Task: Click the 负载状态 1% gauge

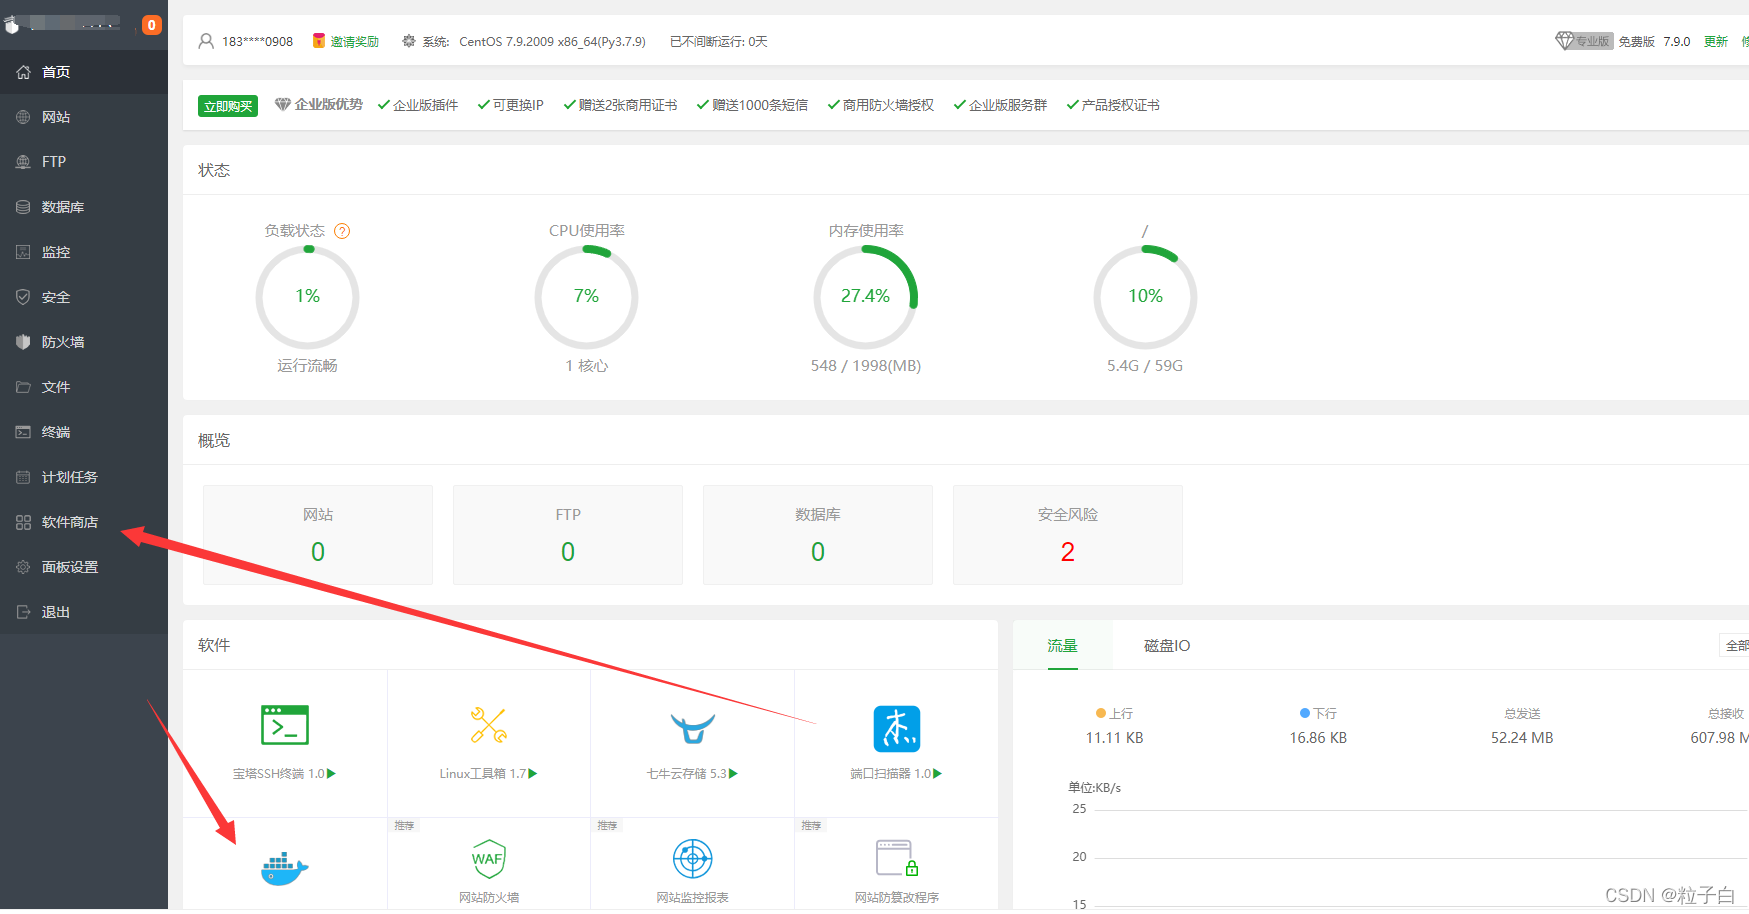Action: pos(307,297)
